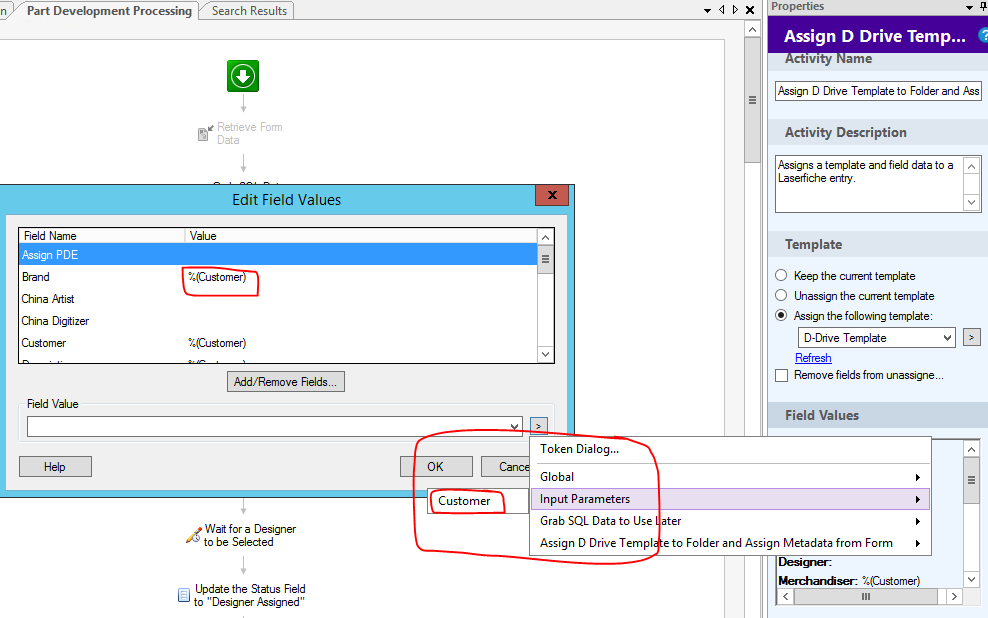Click Activity Description scroll up arrow
This screenshot has width=988, height=618.
tap(972, 166)
